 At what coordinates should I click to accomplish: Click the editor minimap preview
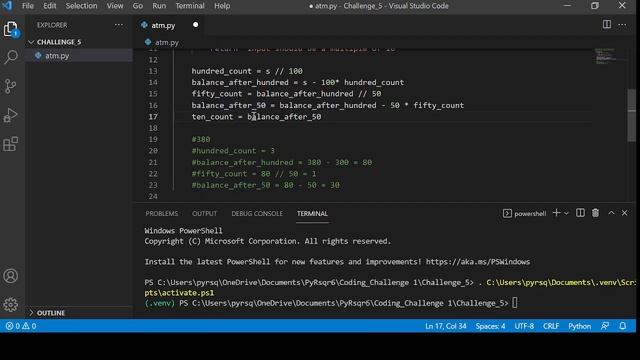pyautogui.click(x=609, y=56)
